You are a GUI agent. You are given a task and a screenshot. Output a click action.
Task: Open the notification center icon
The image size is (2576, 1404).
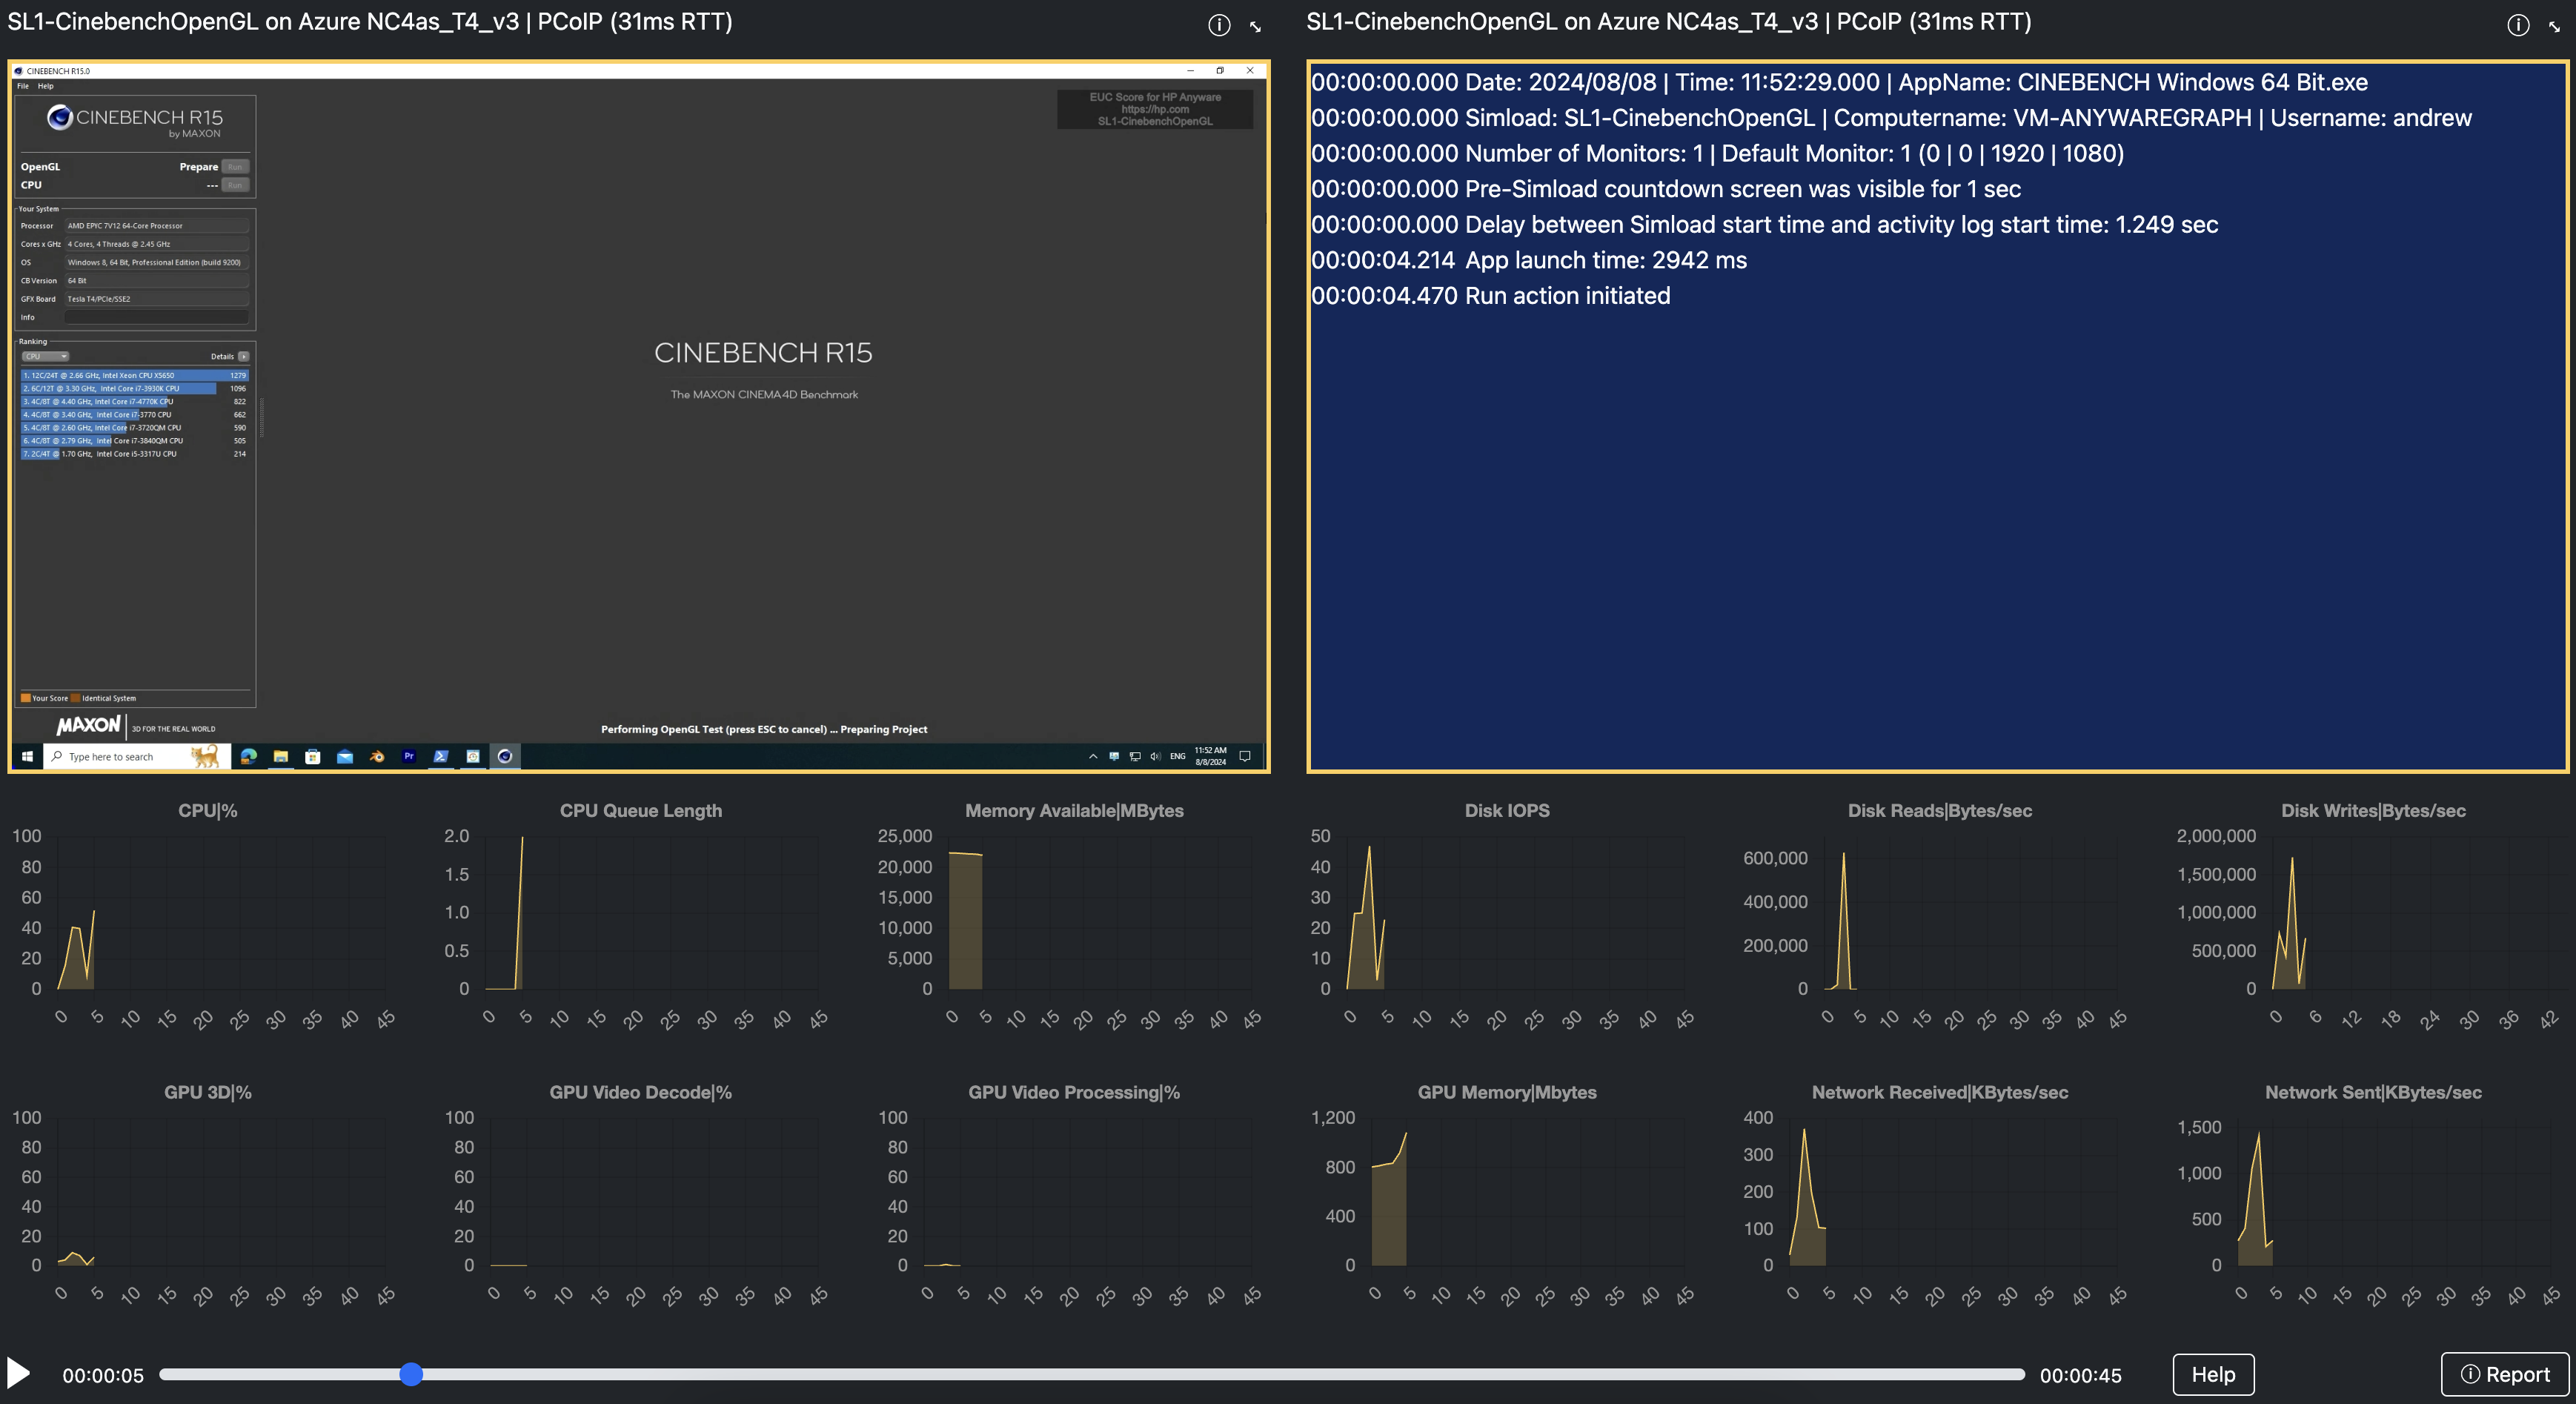pos(1245,756)
